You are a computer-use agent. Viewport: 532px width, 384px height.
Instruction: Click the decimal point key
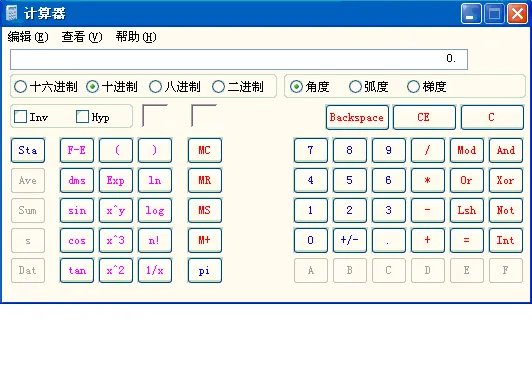click(x=389, y=240)
